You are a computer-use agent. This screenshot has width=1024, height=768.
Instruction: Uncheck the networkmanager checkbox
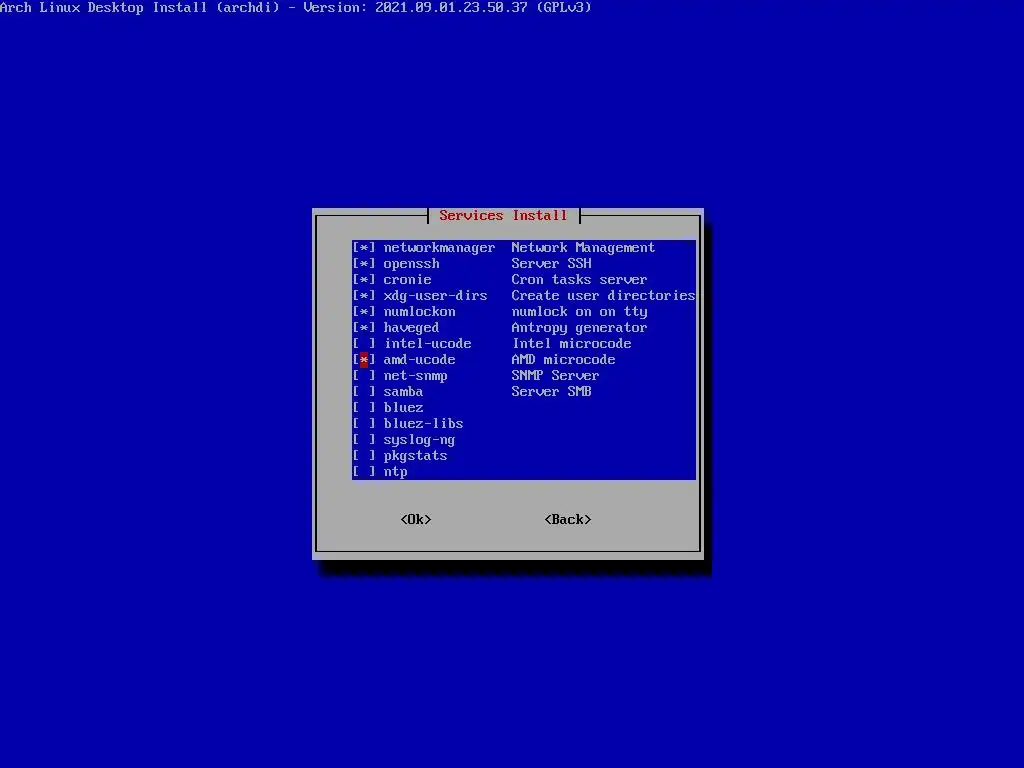[x=364, y=248]
